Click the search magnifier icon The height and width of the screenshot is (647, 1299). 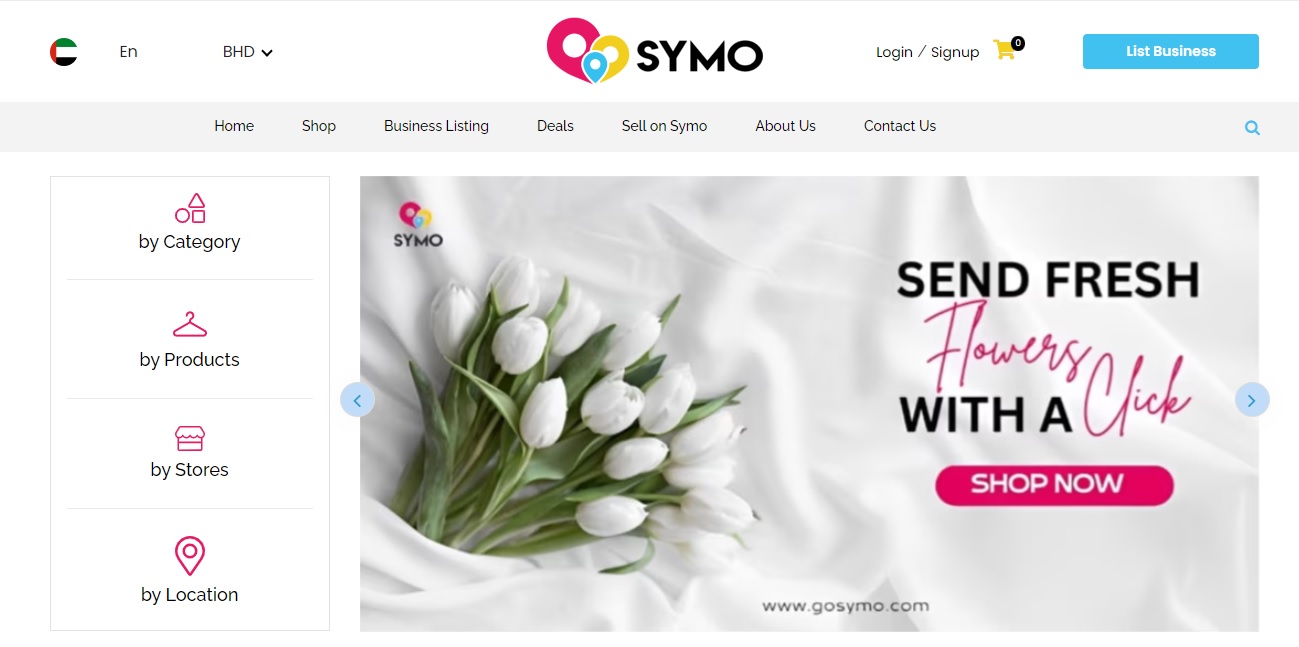click(1252, 127)
